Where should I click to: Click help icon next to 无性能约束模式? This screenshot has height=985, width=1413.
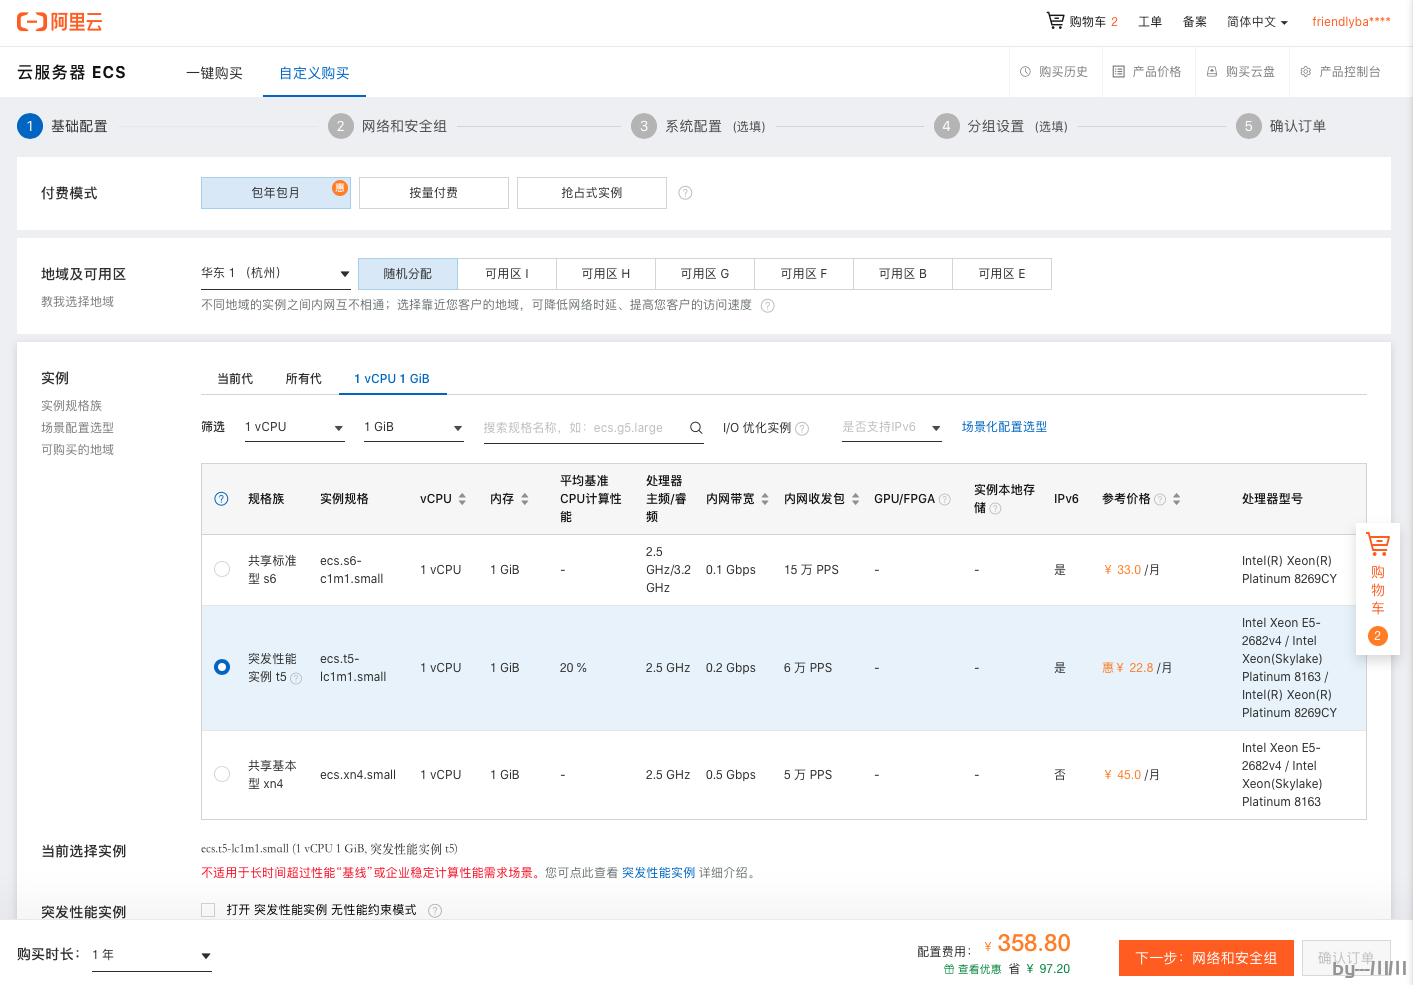coord(435,911)
